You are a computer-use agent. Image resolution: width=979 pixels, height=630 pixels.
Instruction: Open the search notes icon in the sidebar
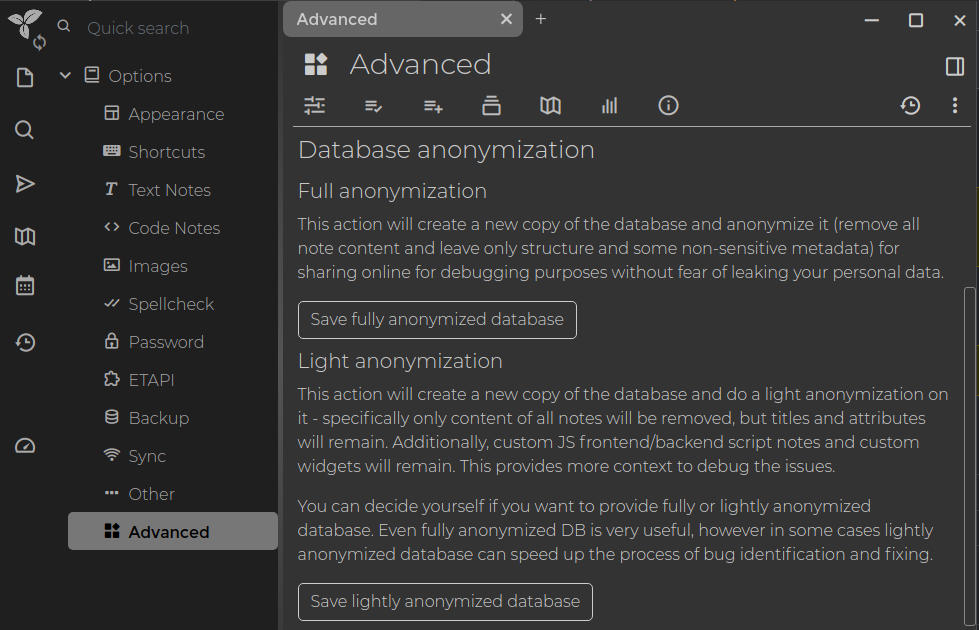[25, 130]
